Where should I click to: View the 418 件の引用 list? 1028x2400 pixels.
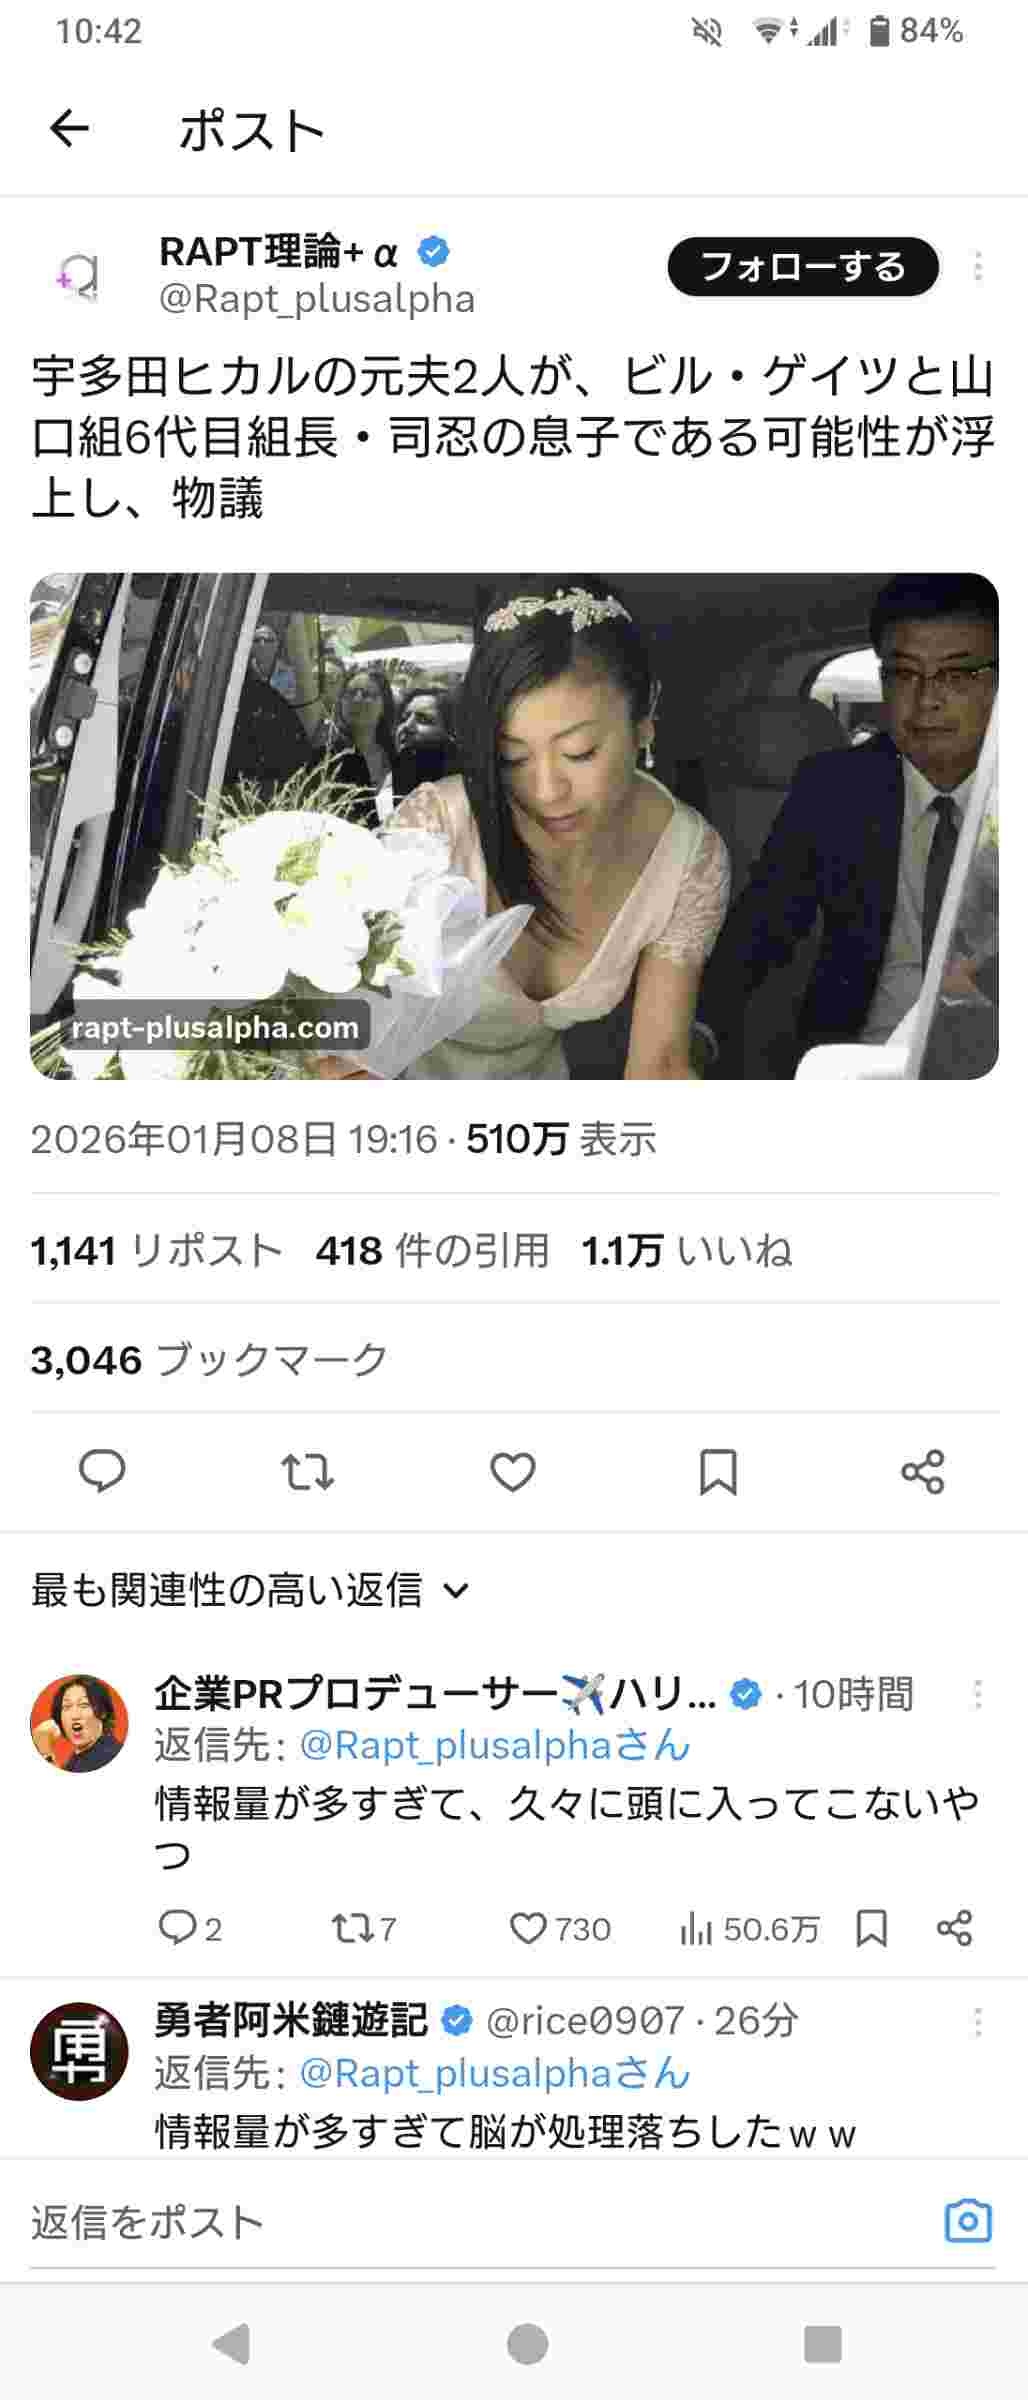(x=433, y=1251)
